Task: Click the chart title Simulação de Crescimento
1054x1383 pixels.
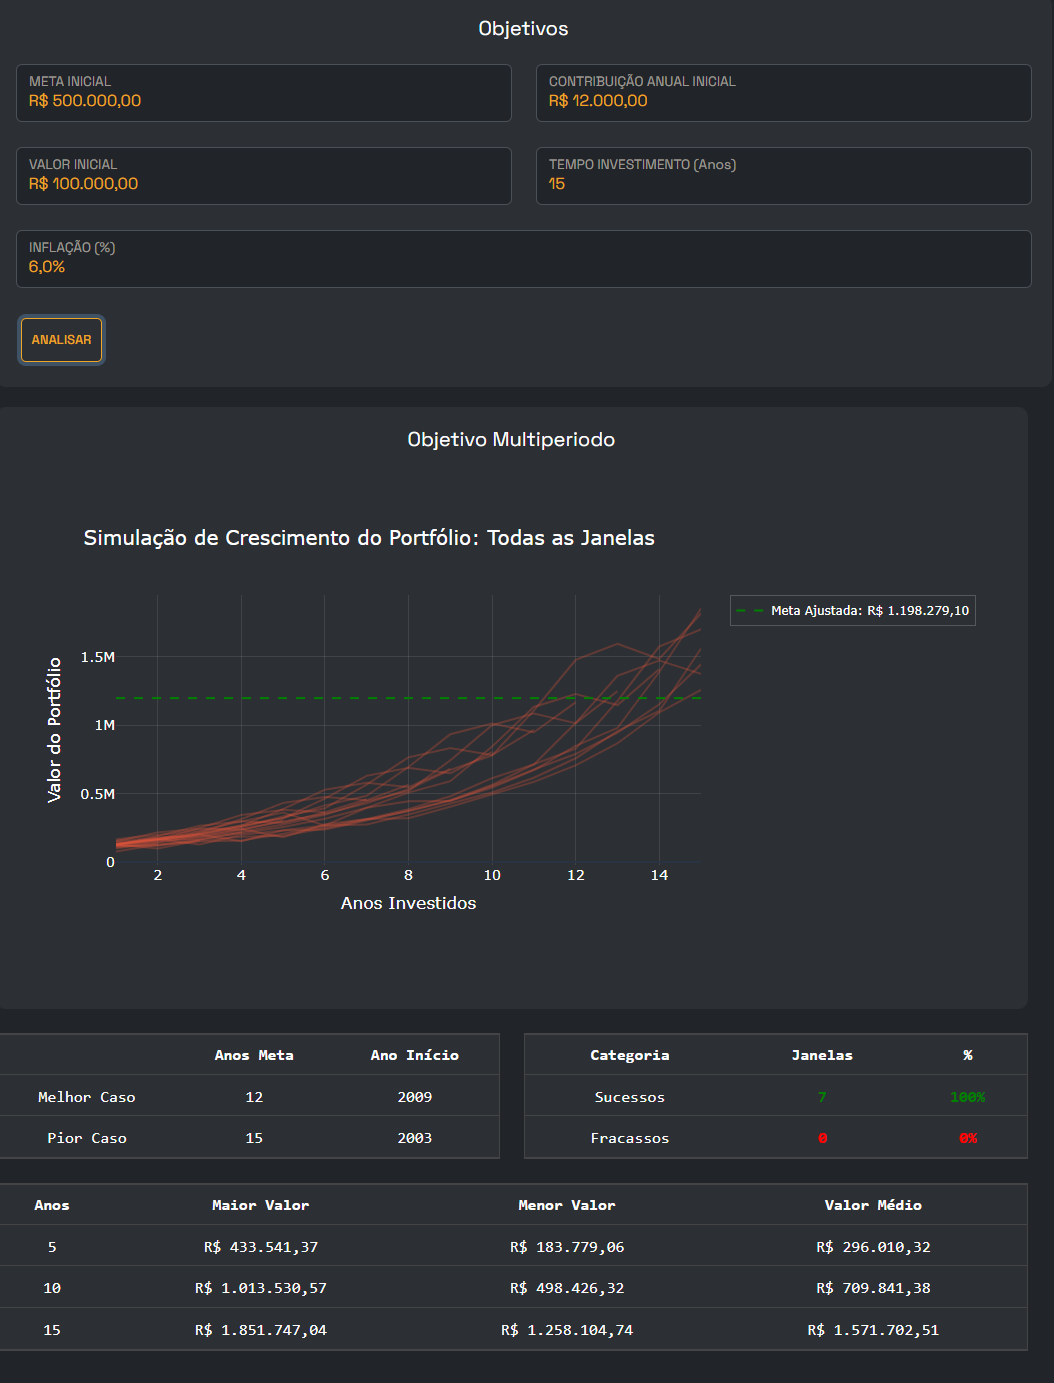Action: (369, 538)
